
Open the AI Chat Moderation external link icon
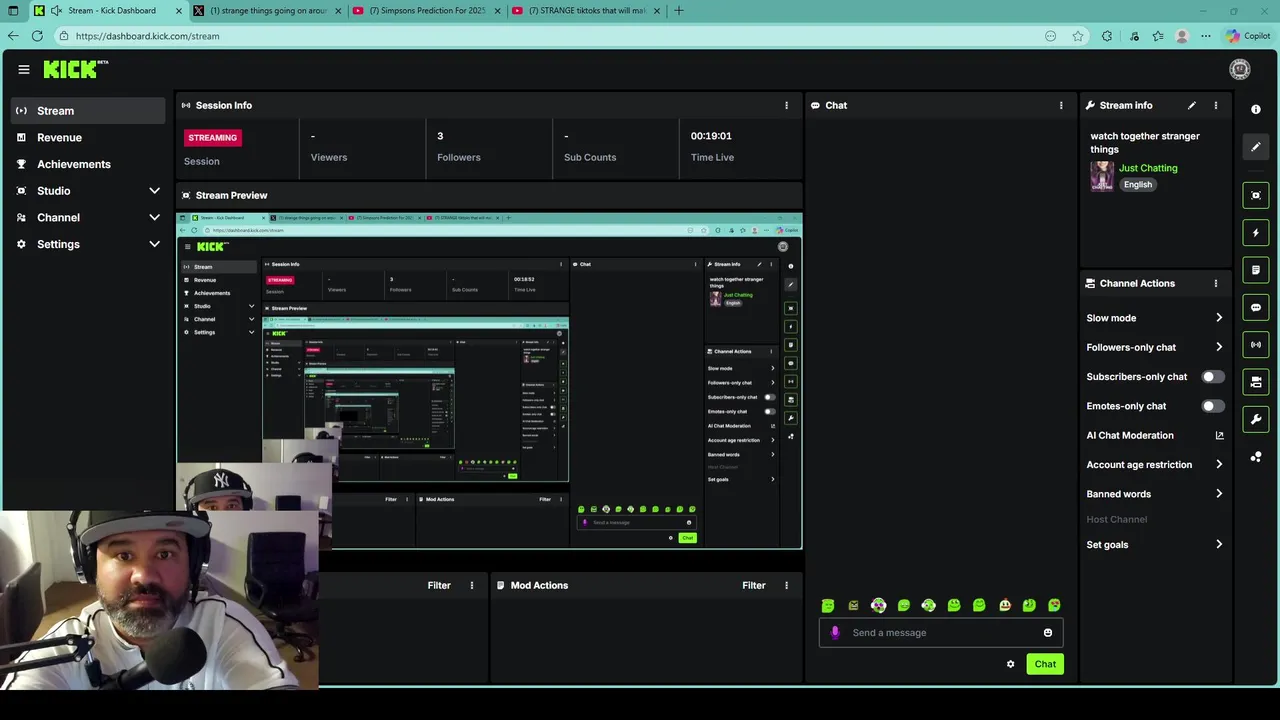pyautogui.click(x=1219, y=435)
